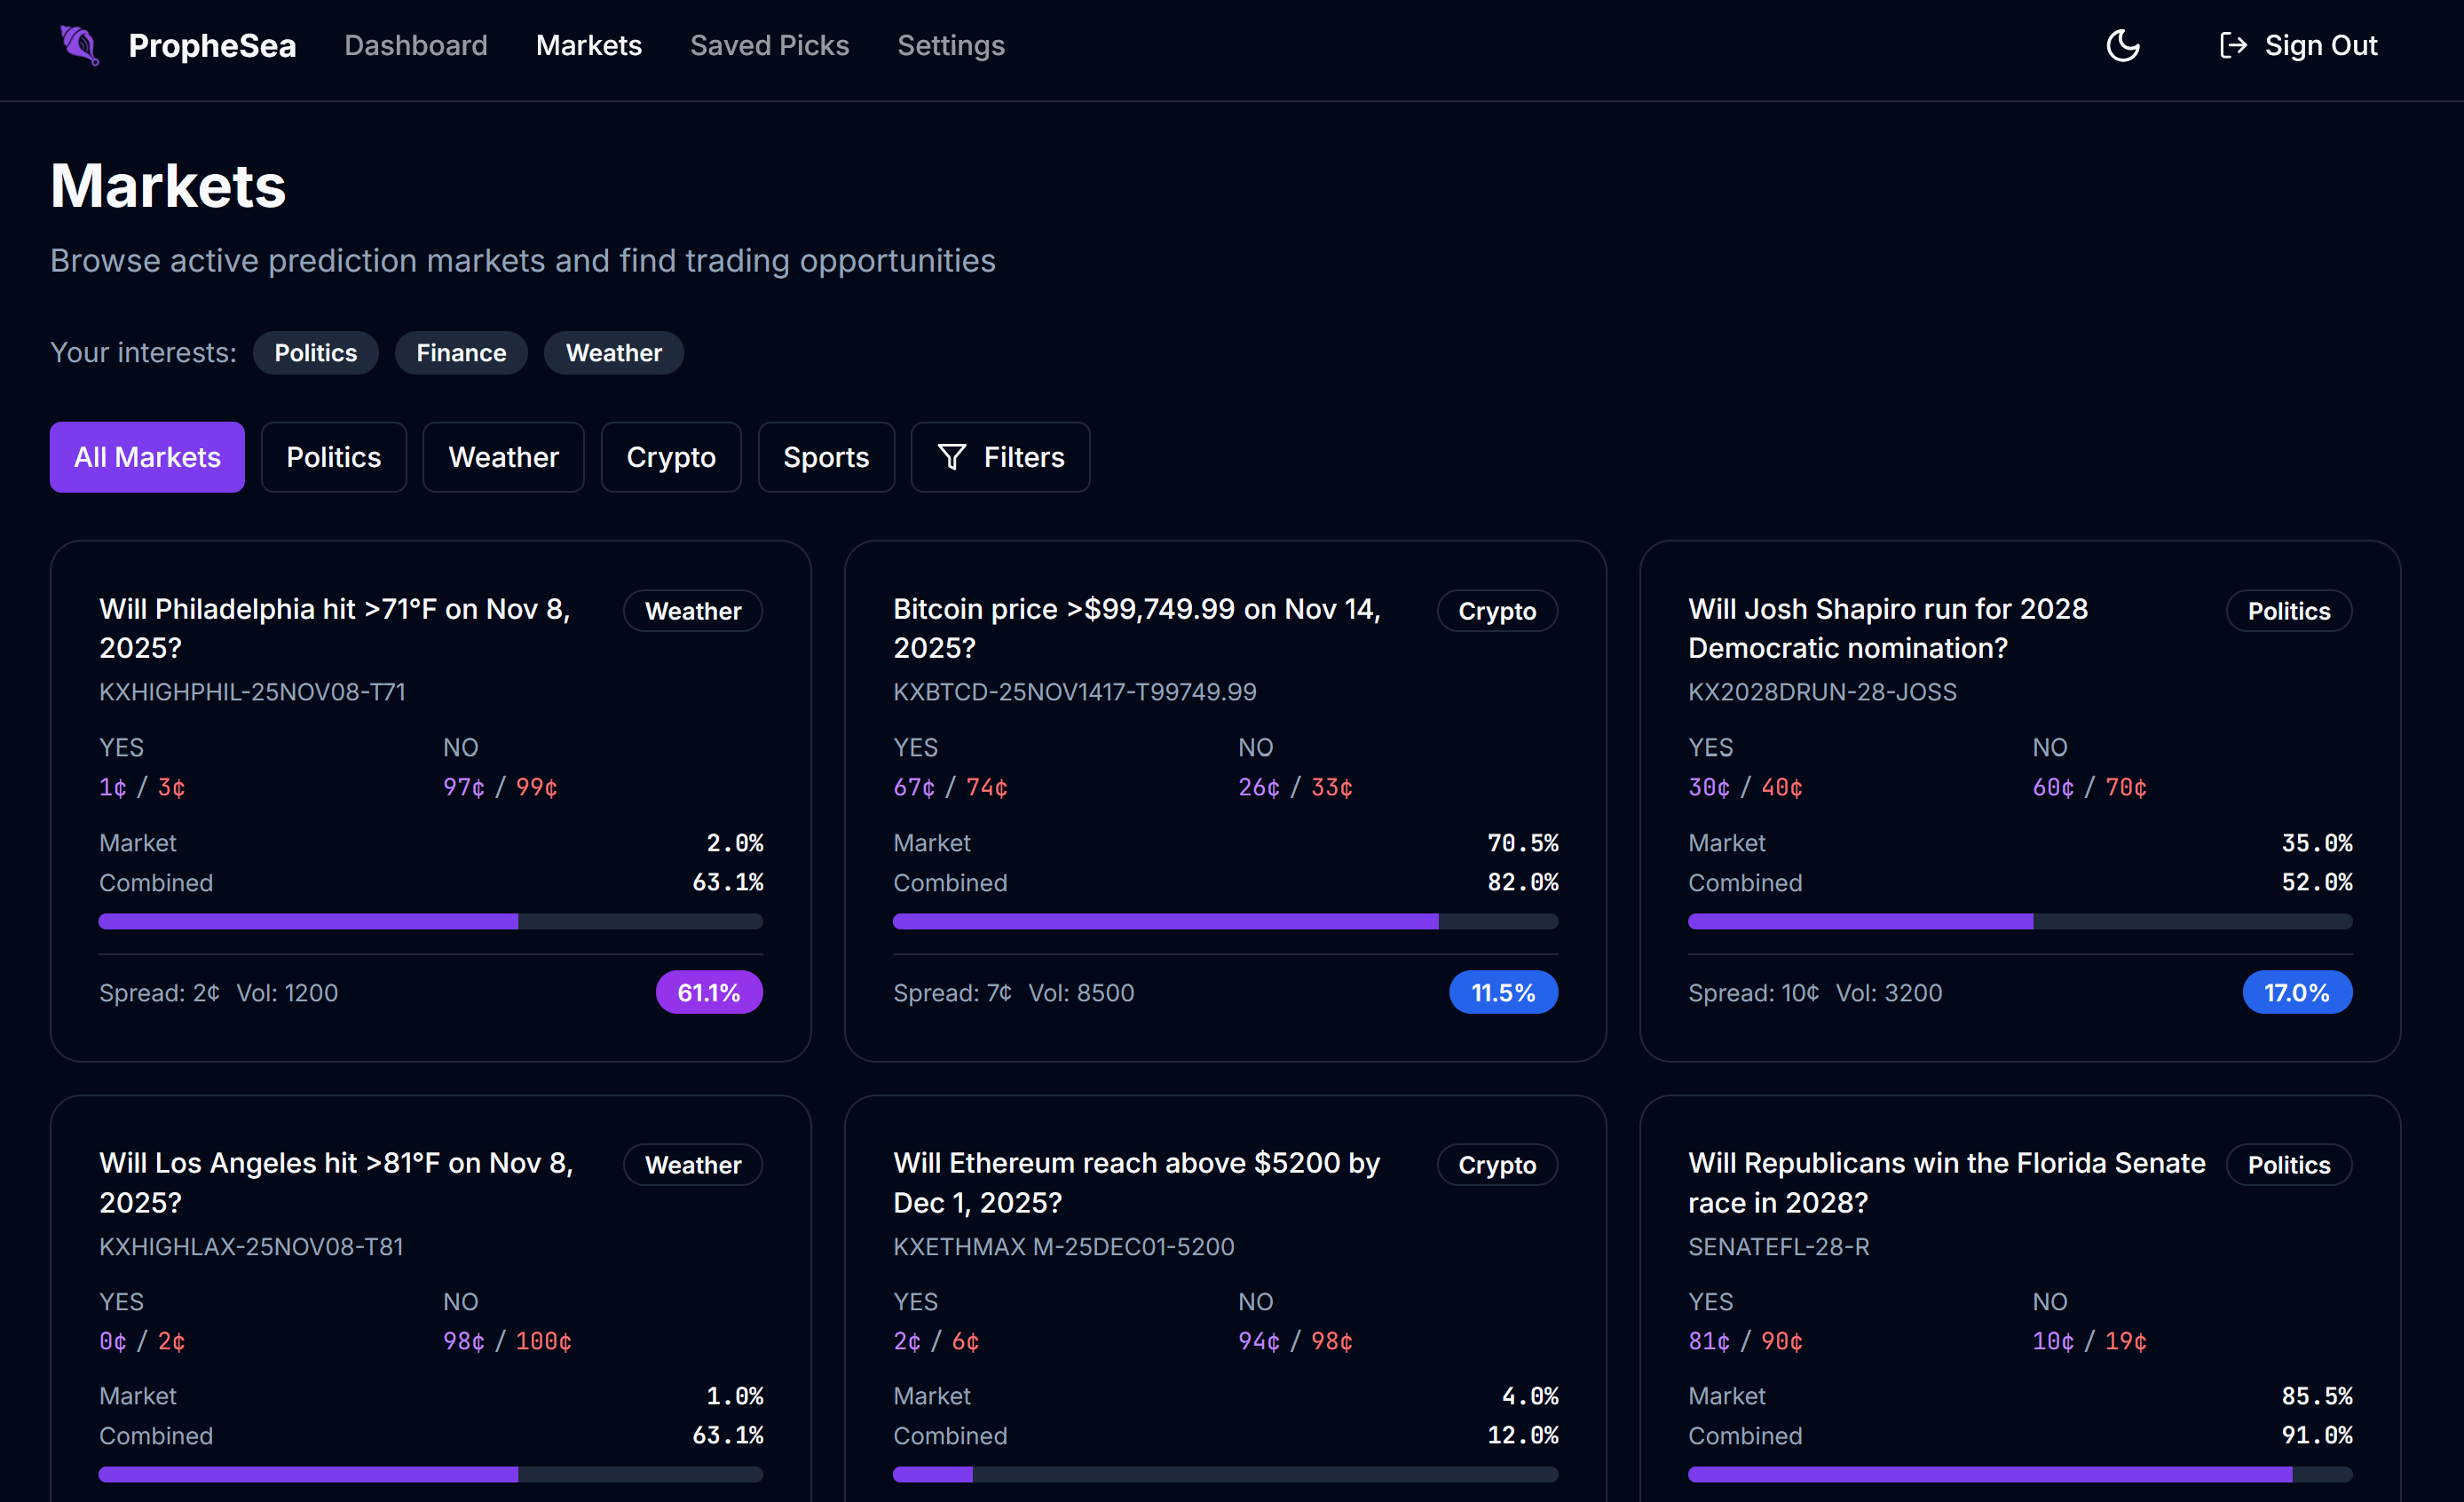
Task: Click 11.5% edge badge on Bitcoin card
Action: [x=1502, y=992]
